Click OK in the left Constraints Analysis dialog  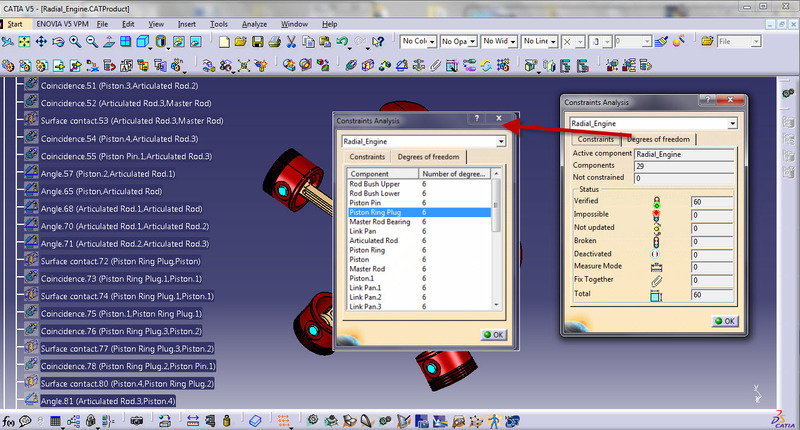493,335
